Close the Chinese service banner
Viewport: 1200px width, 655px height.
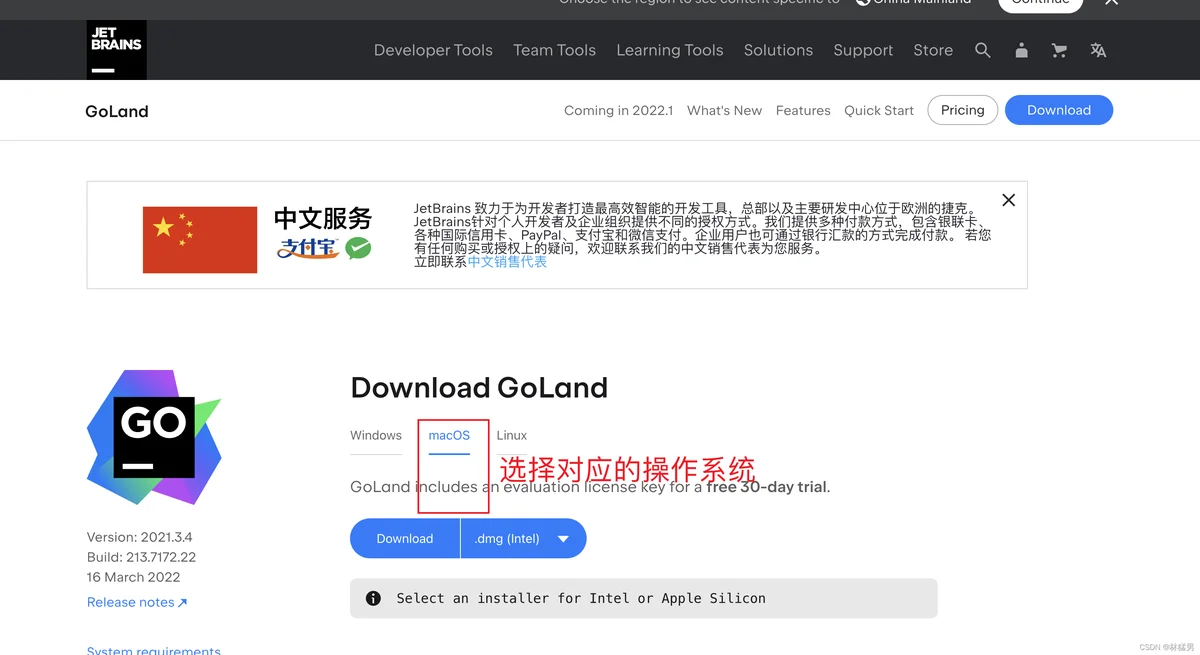coord(1008,200)
